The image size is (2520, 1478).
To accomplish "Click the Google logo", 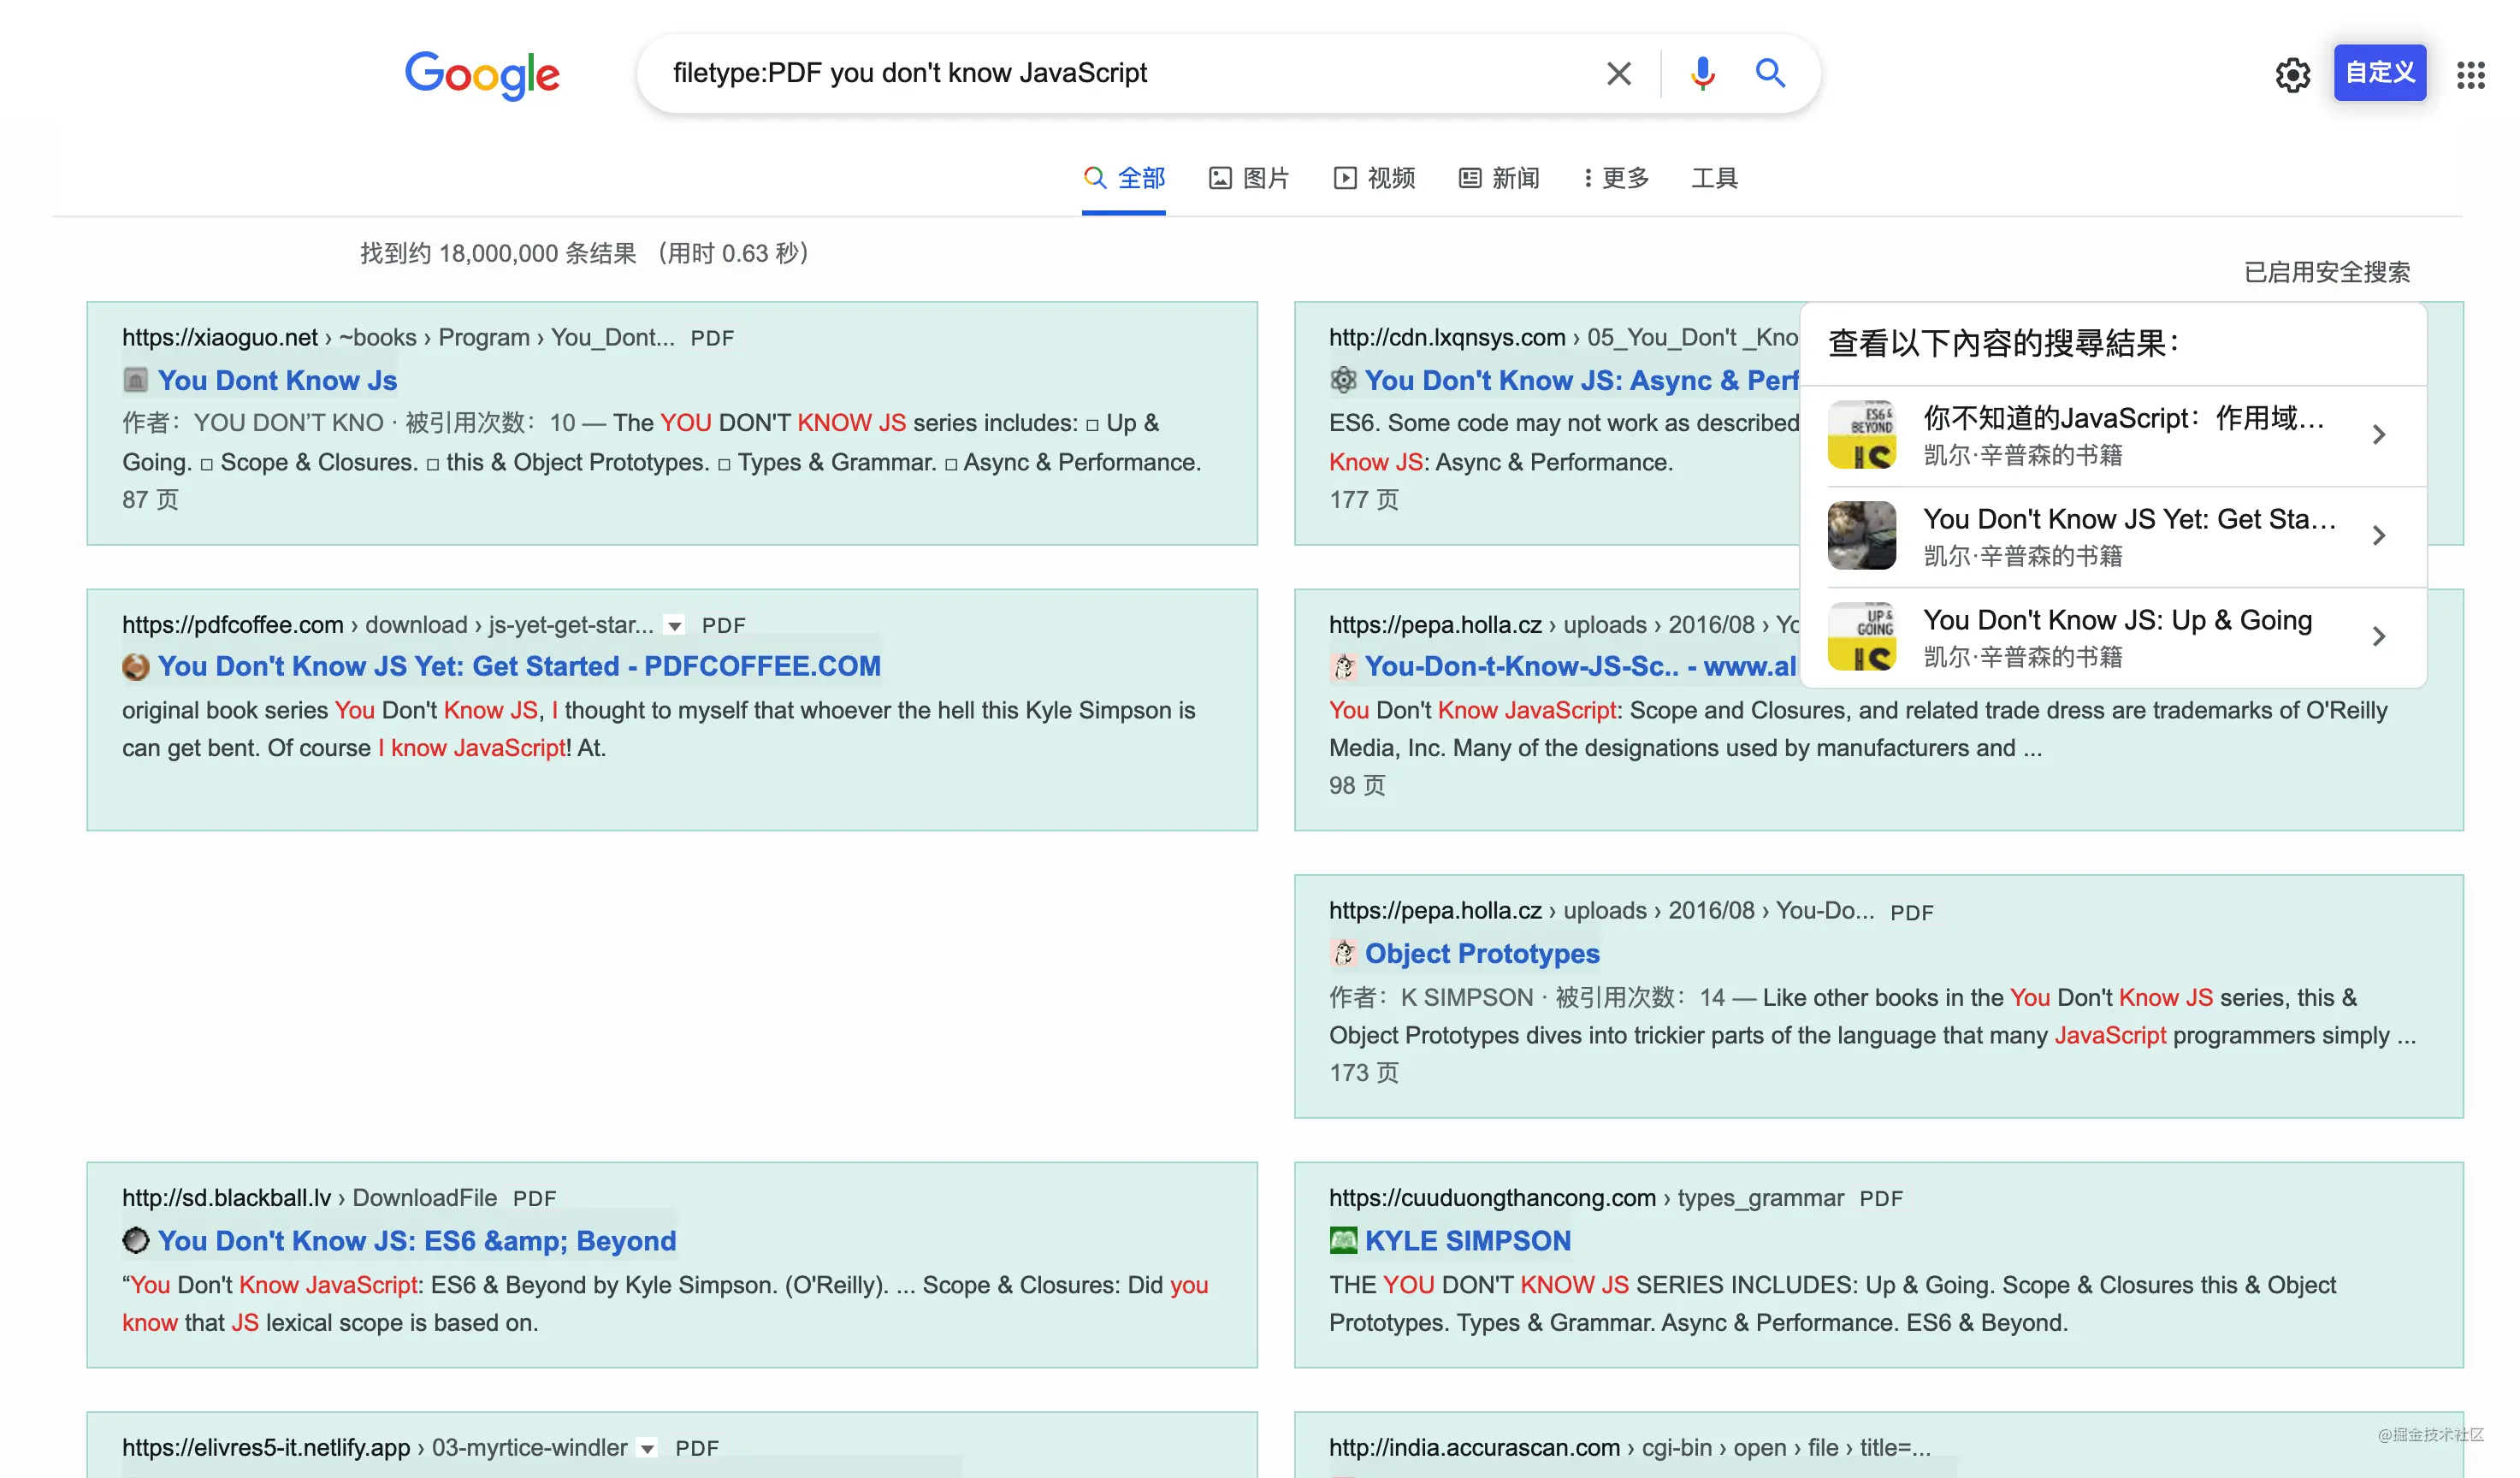I will 482,74.
